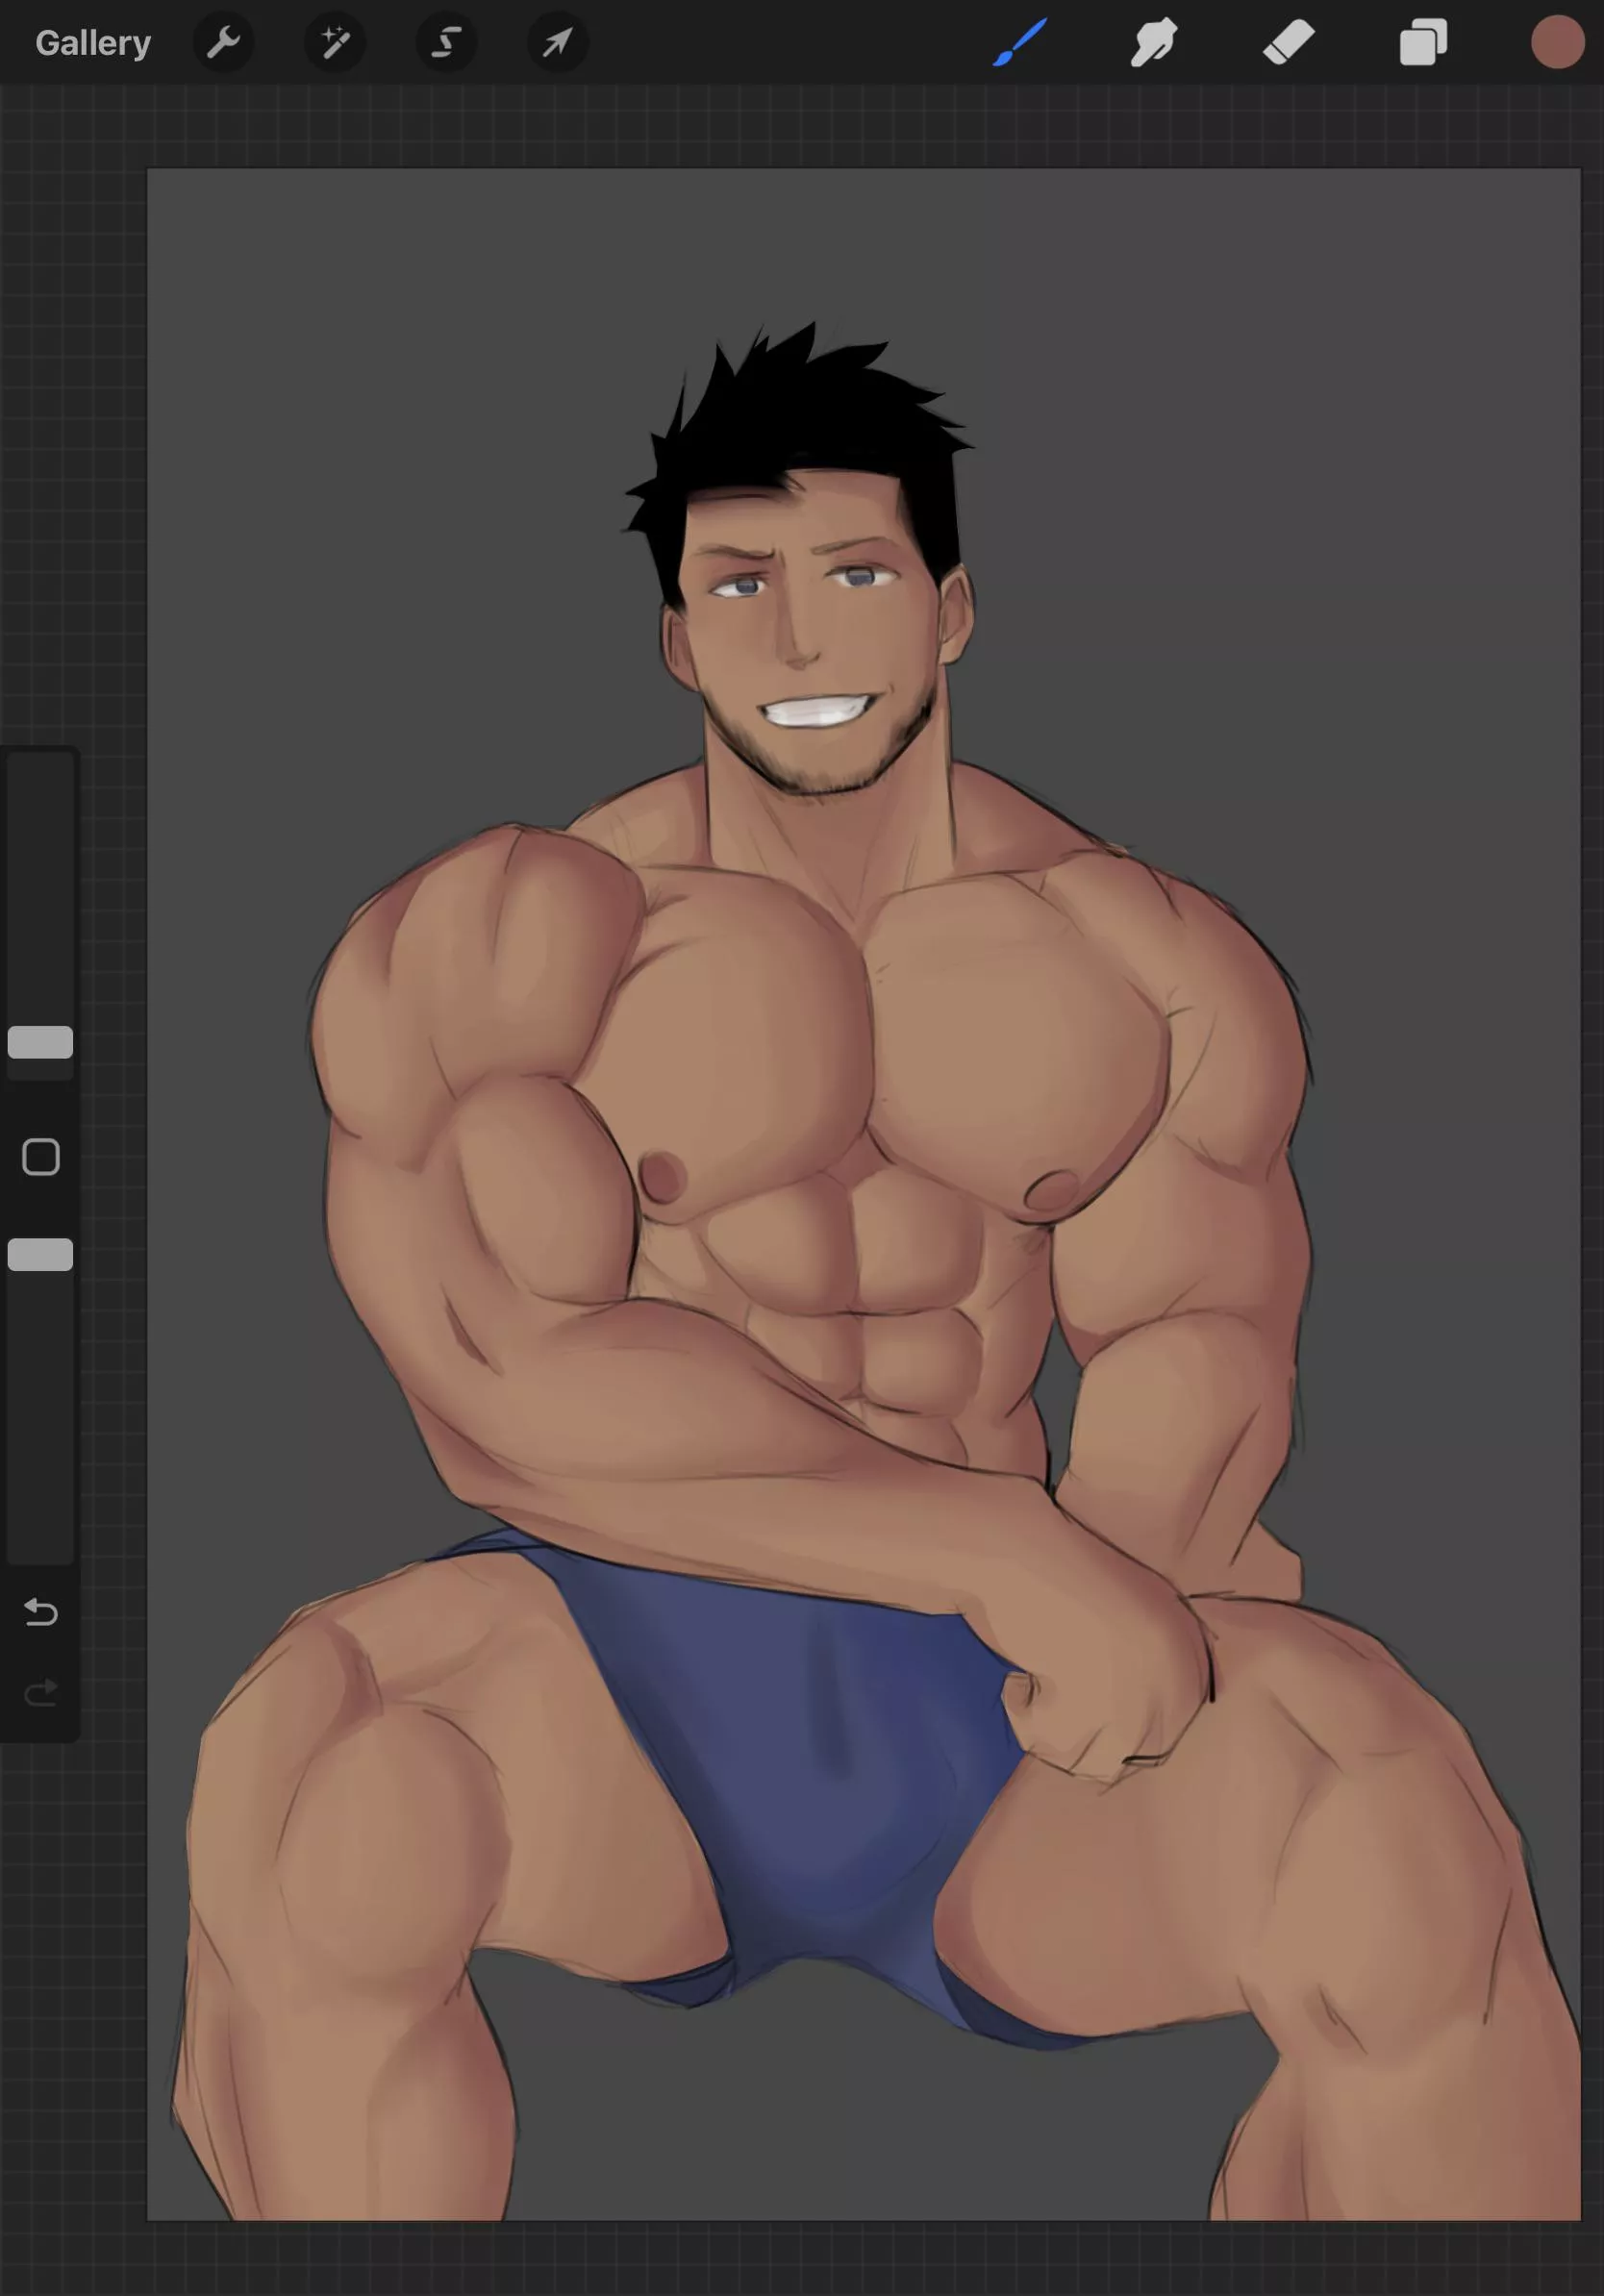Open the Adjustments magic wand menu

335,43
